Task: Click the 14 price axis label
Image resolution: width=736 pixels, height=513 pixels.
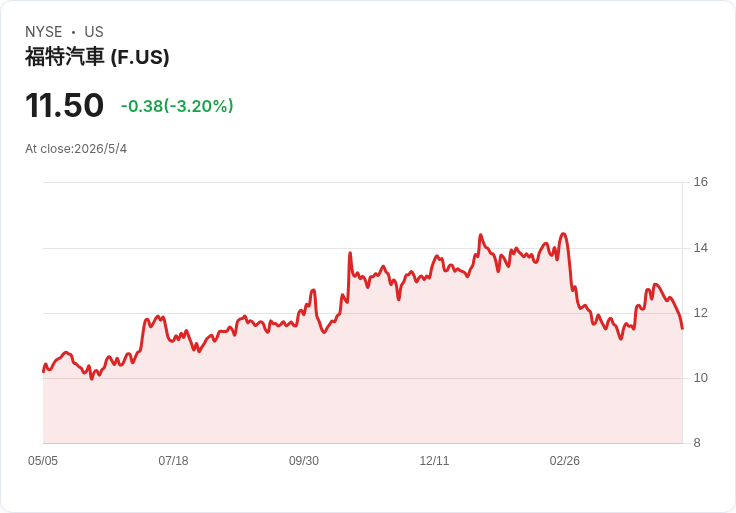Action: click(x=700, y=248)
